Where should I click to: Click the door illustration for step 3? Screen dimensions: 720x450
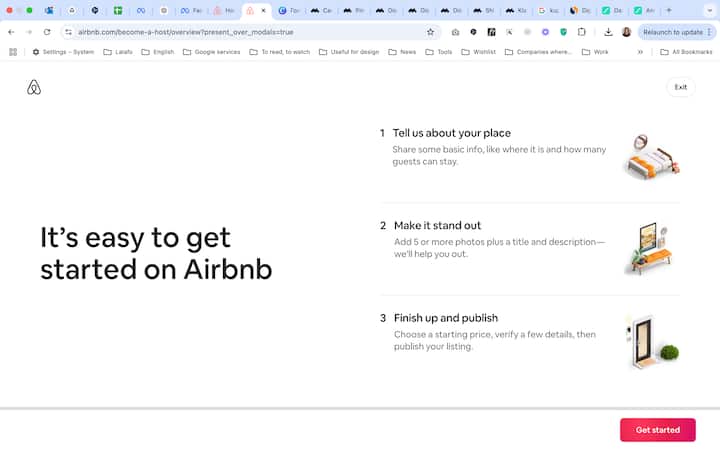click(652, 342)
